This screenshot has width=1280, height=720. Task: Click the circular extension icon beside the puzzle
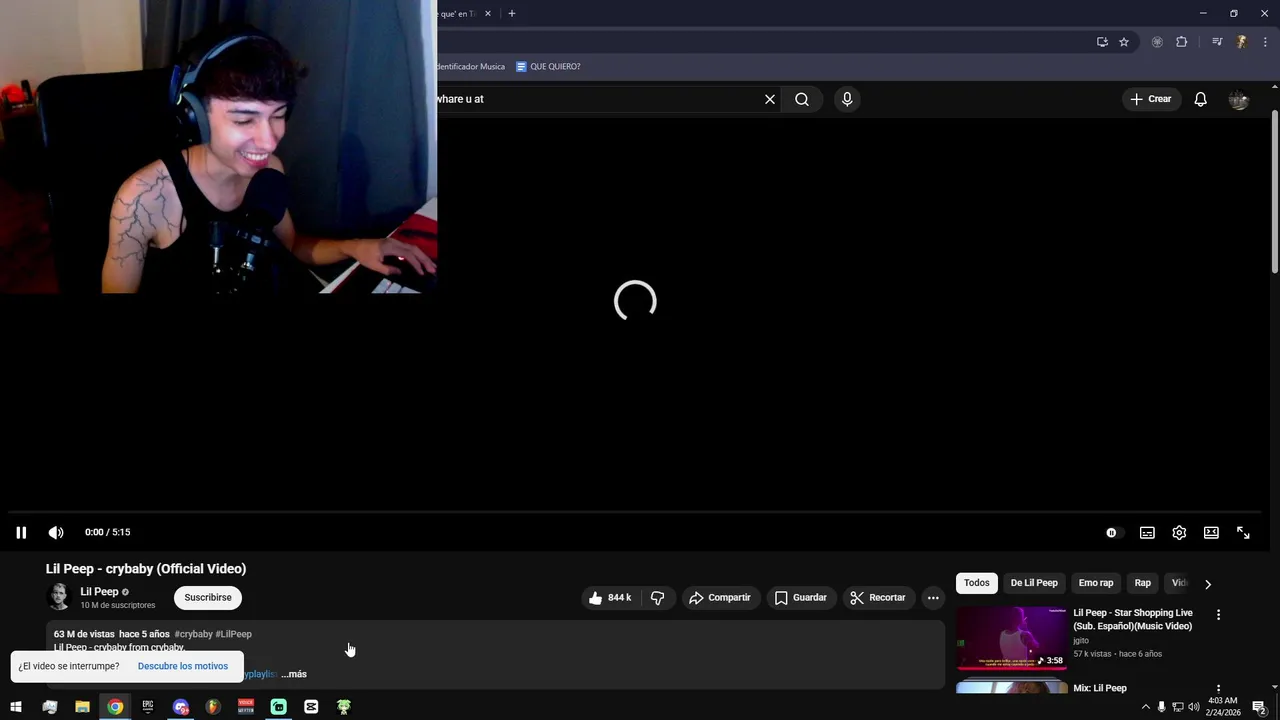tap(1157, 42)
